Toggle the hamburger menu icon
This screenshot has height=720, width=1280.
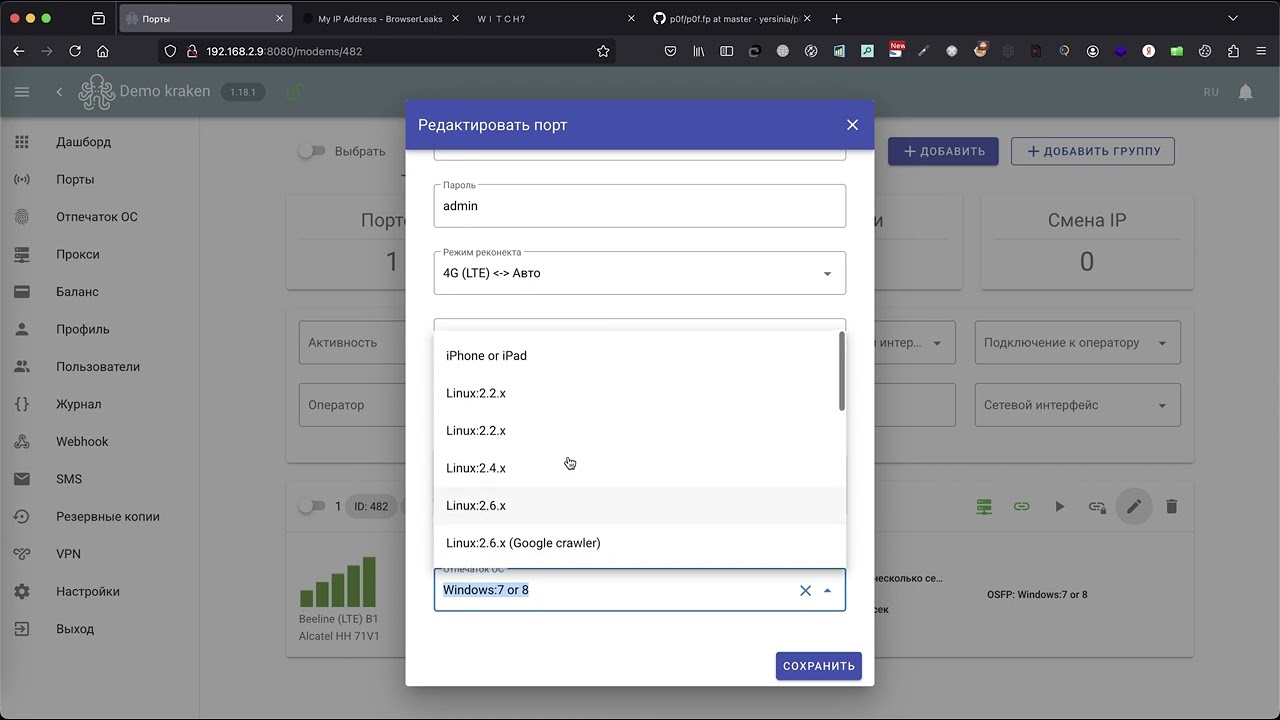pyautogui.click(x=22, y=92)
